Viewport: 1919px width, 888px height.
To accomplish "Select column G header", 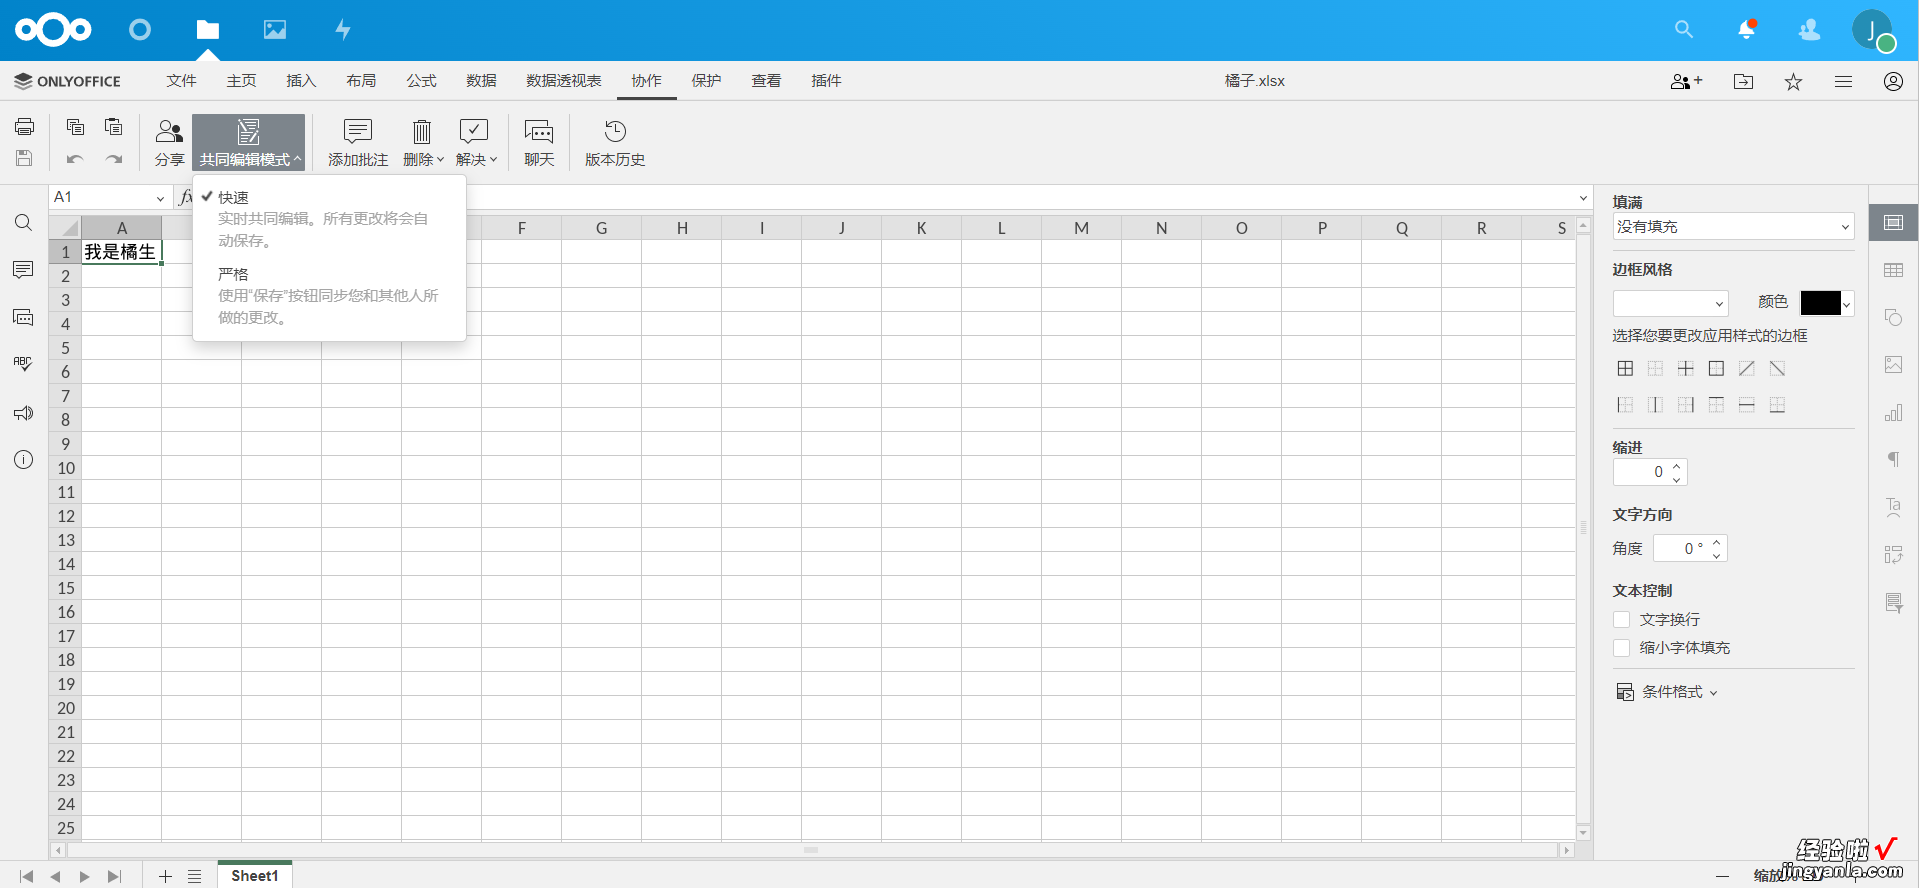I will point(601,228).
